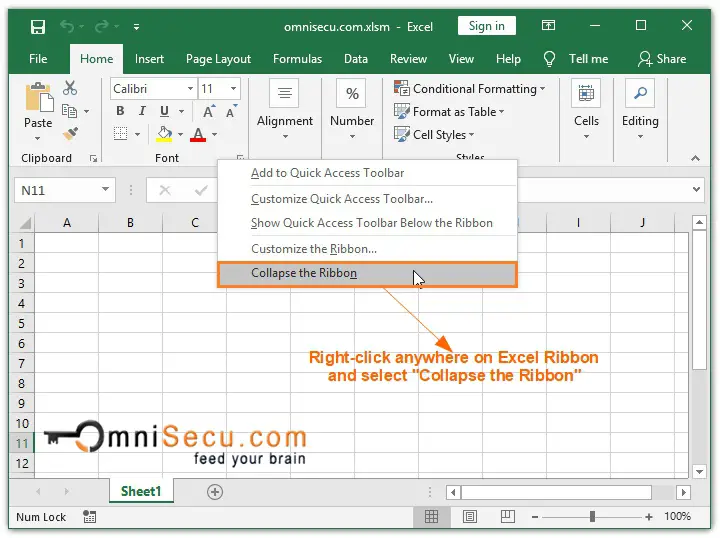The height and width of the screenshot is (538, 720).
Task: Click the Redo arrow icon
Action: click(x=101, y=27)
